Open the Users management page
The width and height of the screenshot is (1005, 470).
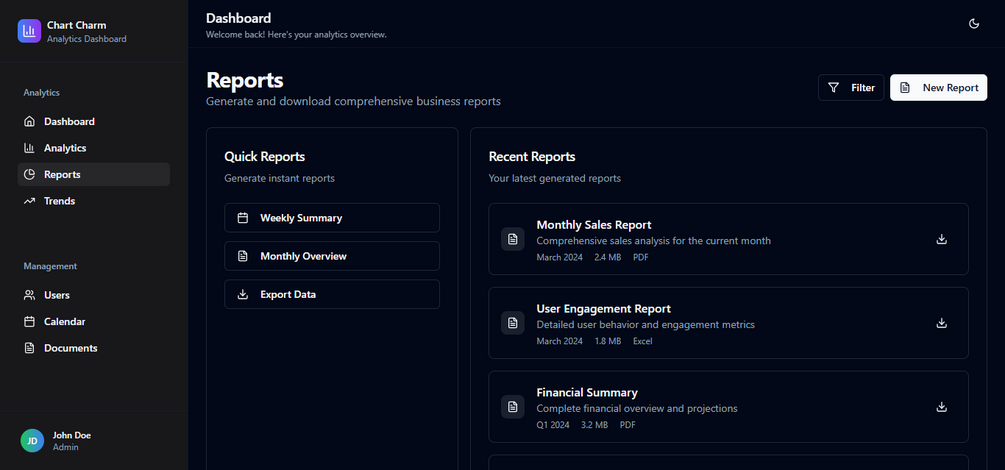tap(57, 295)
